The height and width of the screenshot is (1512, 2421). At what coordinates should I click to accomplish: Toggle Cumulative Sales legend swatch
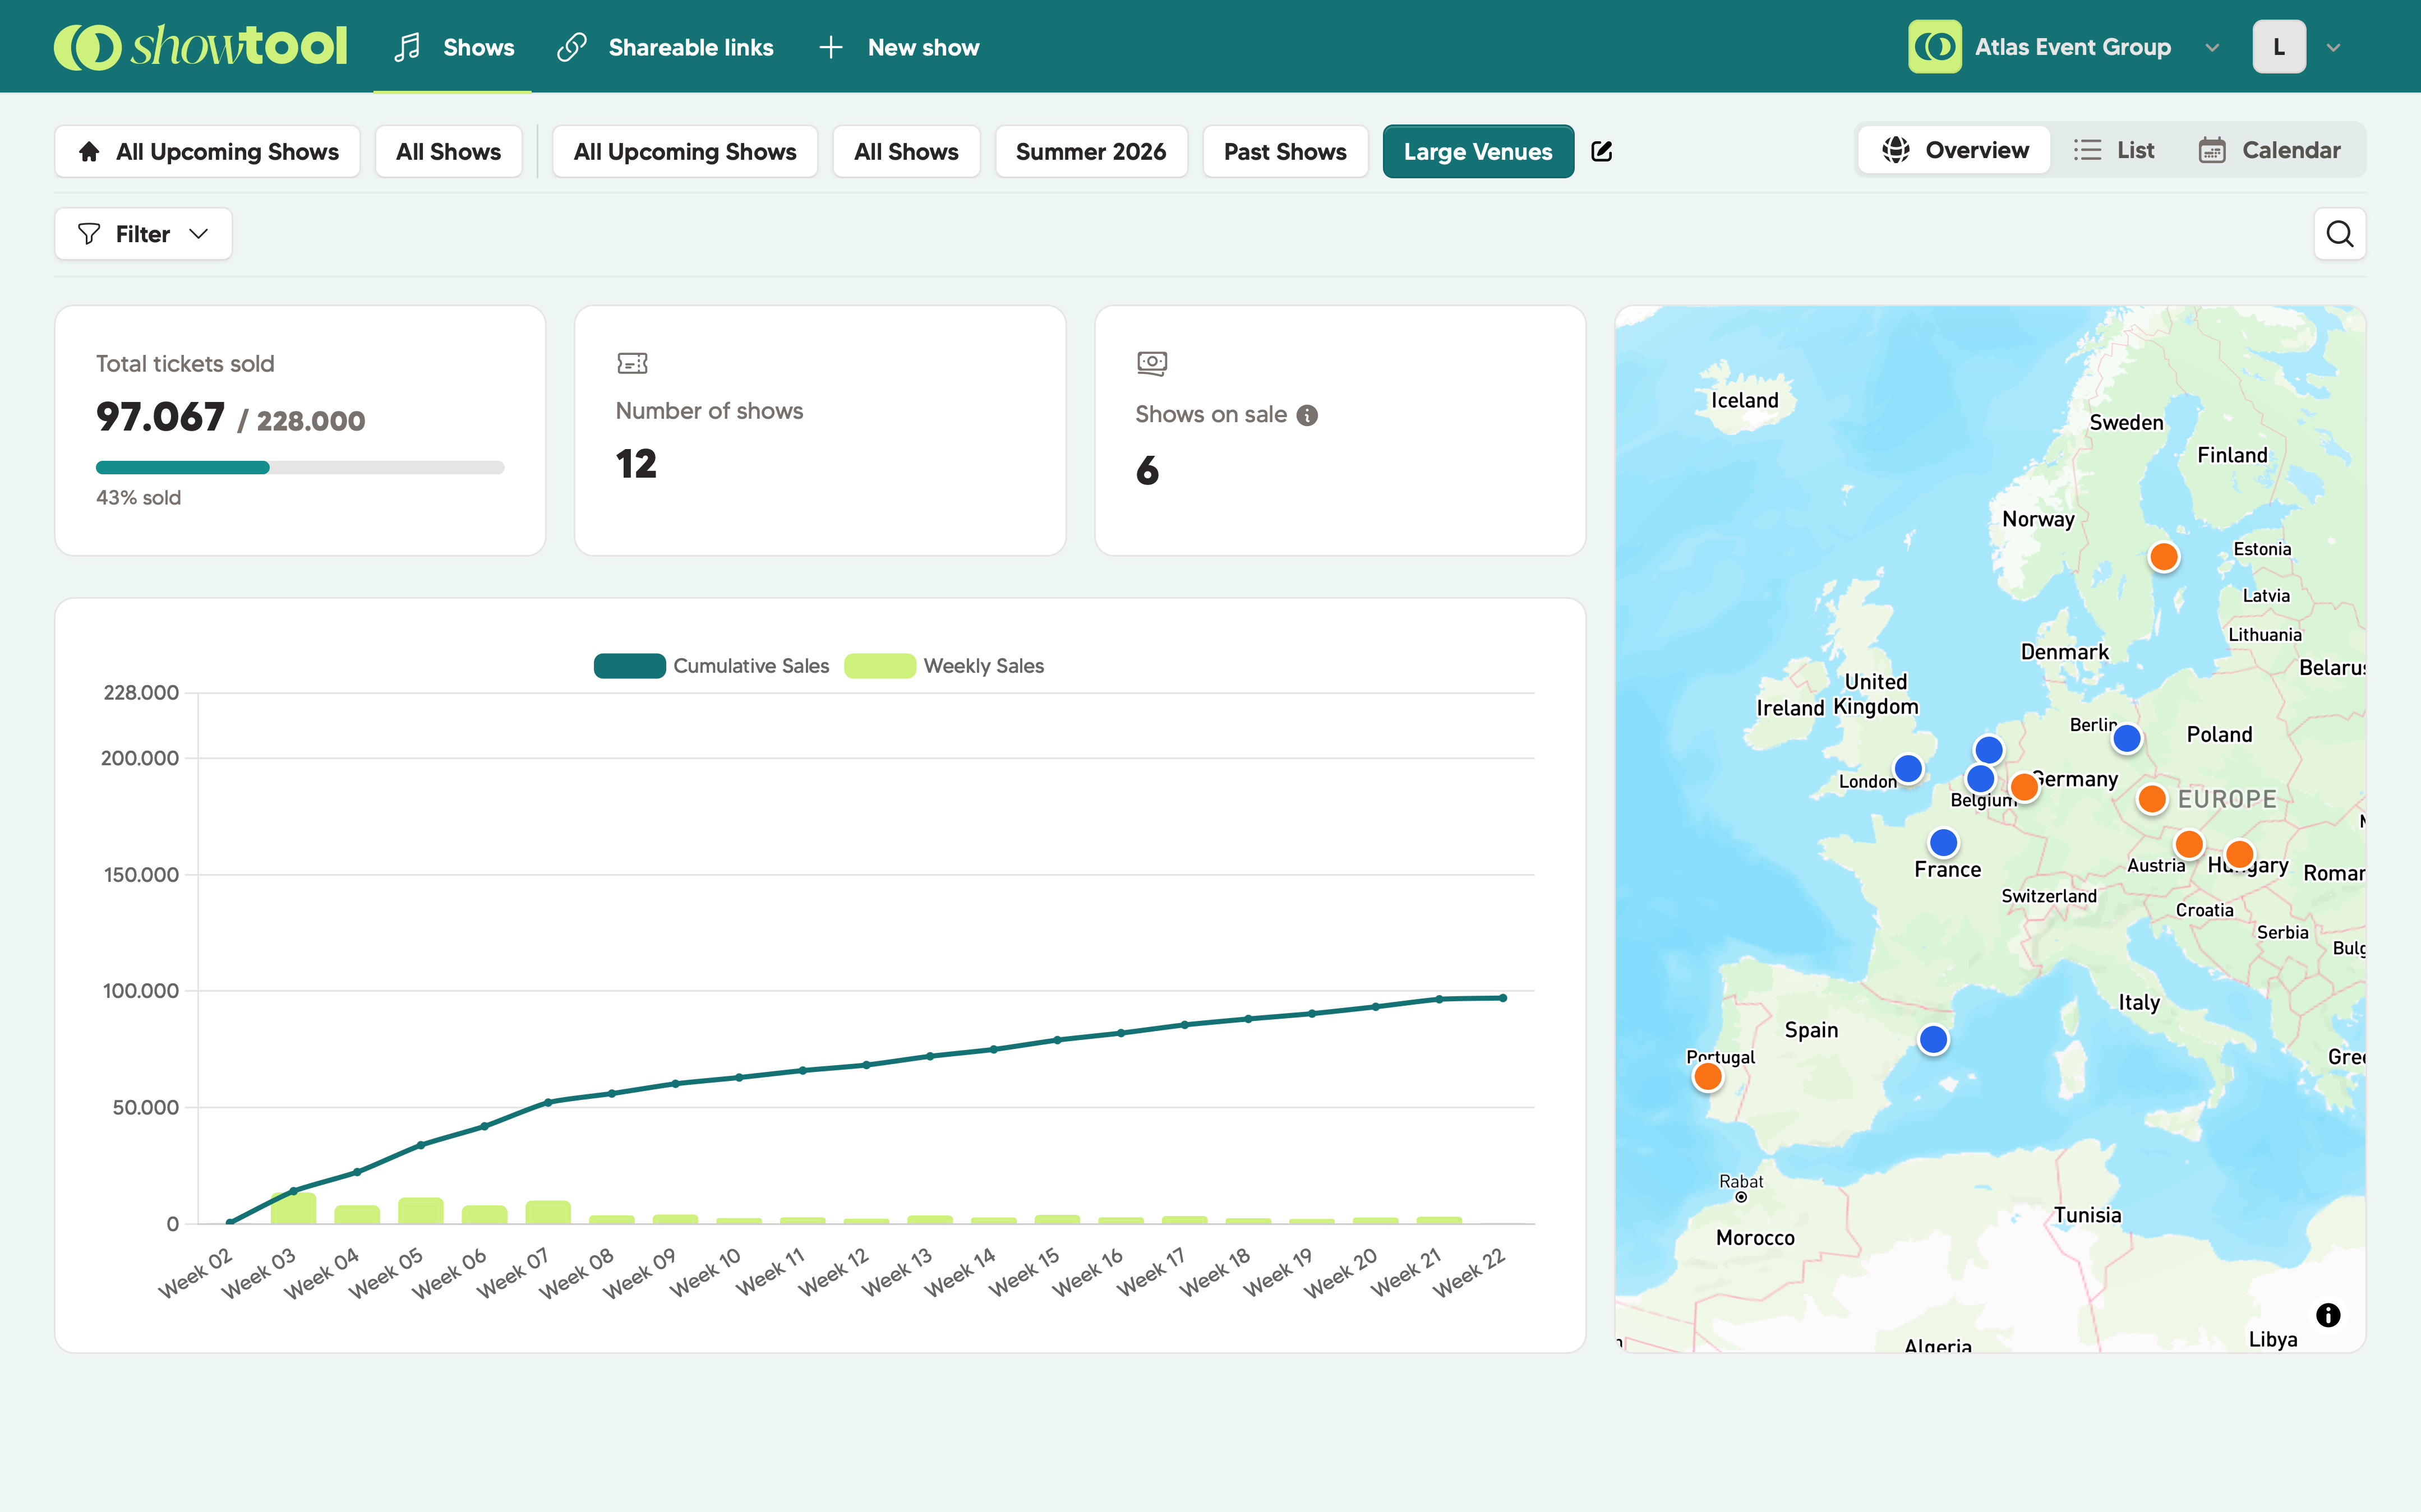(630, 666)
